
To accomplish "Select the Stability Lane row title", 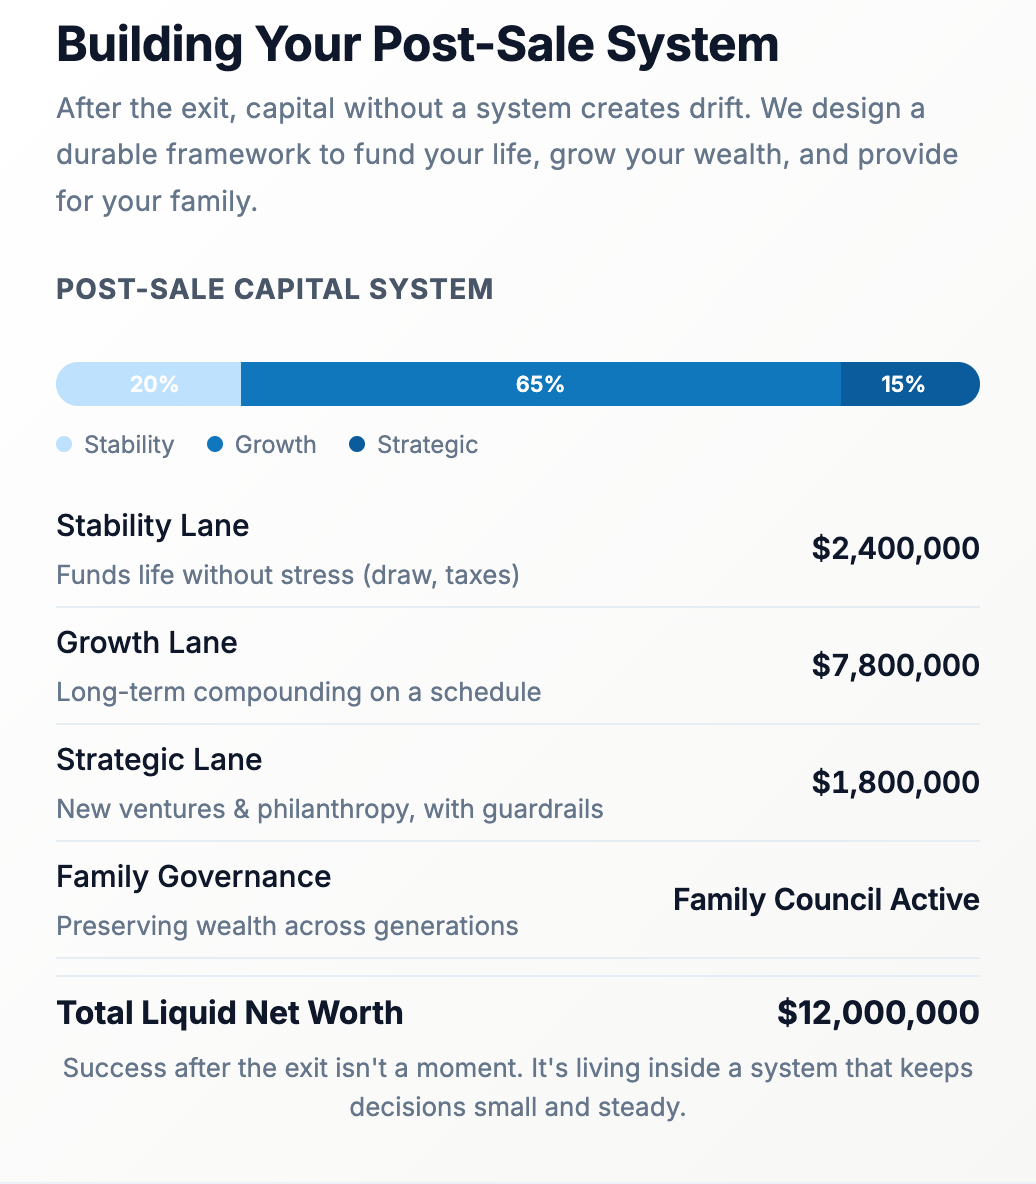I will 153,526.
